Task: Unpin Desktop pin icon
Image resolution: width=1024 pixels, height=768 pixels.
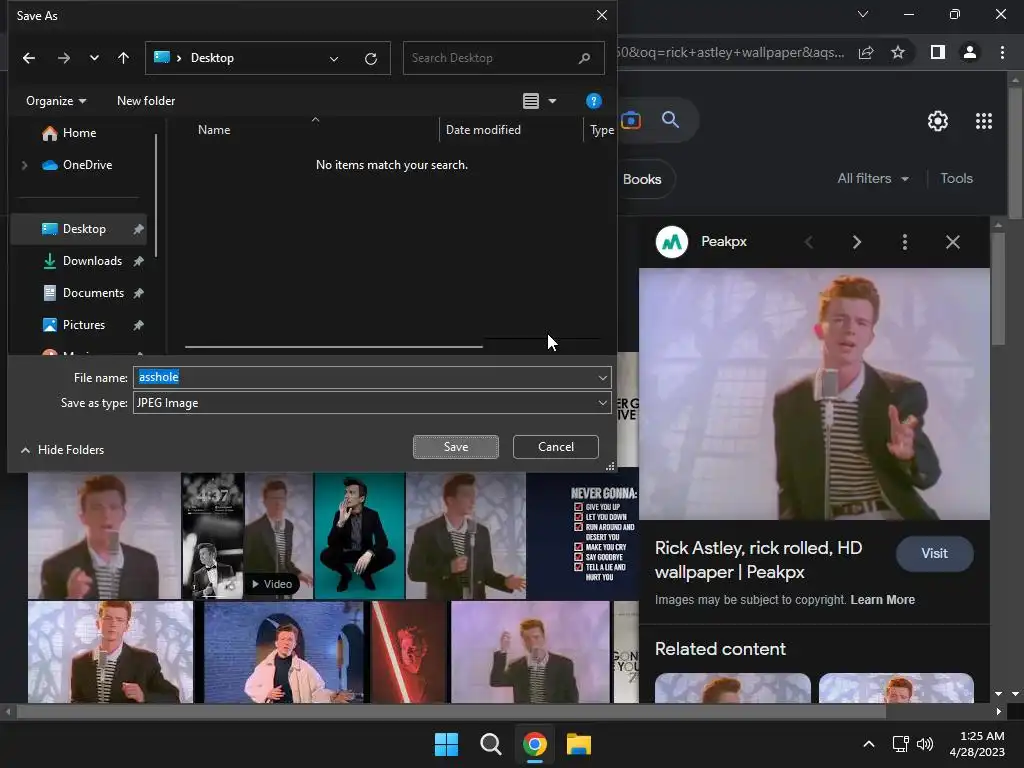Action: tap(138, 229)
